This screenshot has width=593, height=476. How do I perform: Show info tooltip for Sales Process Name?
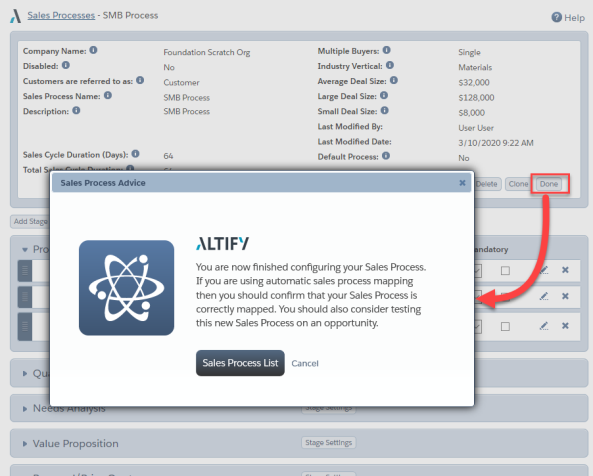pyautogui.click(x=108, y=95)
